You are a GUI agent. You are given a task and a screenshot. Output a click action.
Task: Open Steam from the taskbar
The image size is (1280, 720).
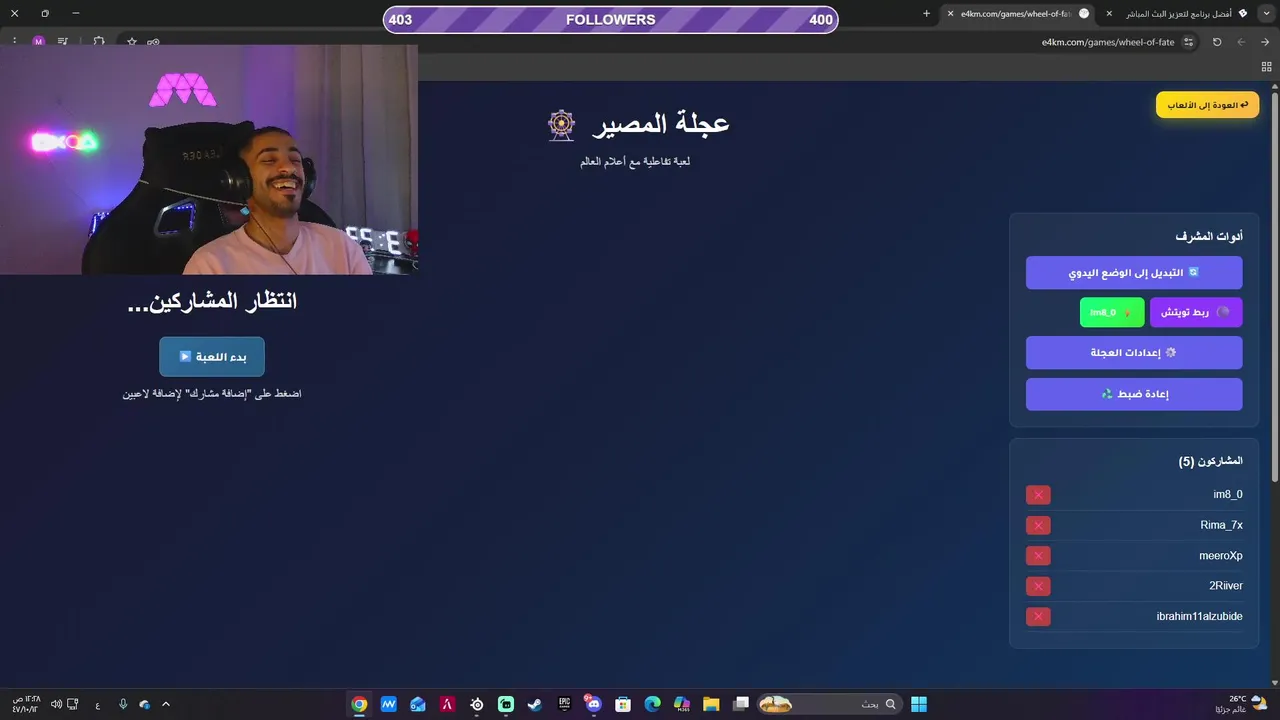(535, 704)
